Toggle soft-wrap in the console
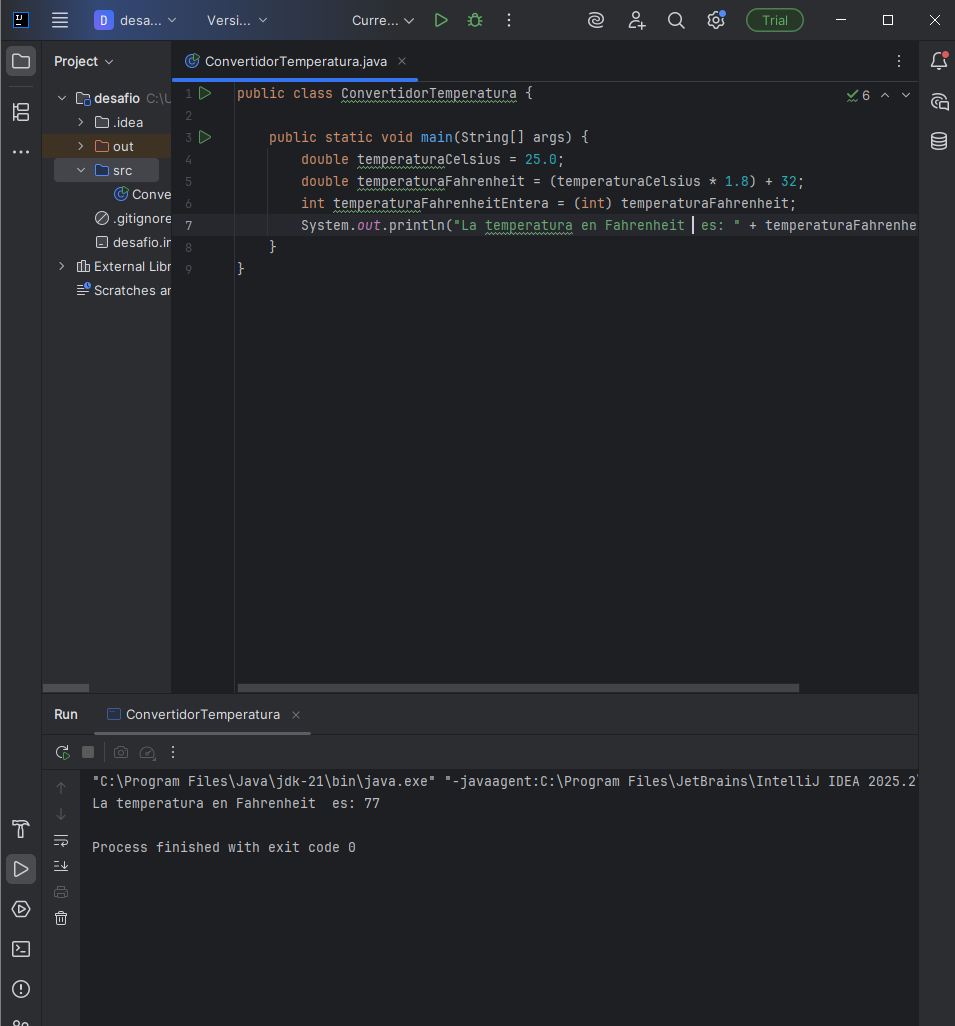Viewport: 955px width, 1026px height. click(x=61, y=840)
